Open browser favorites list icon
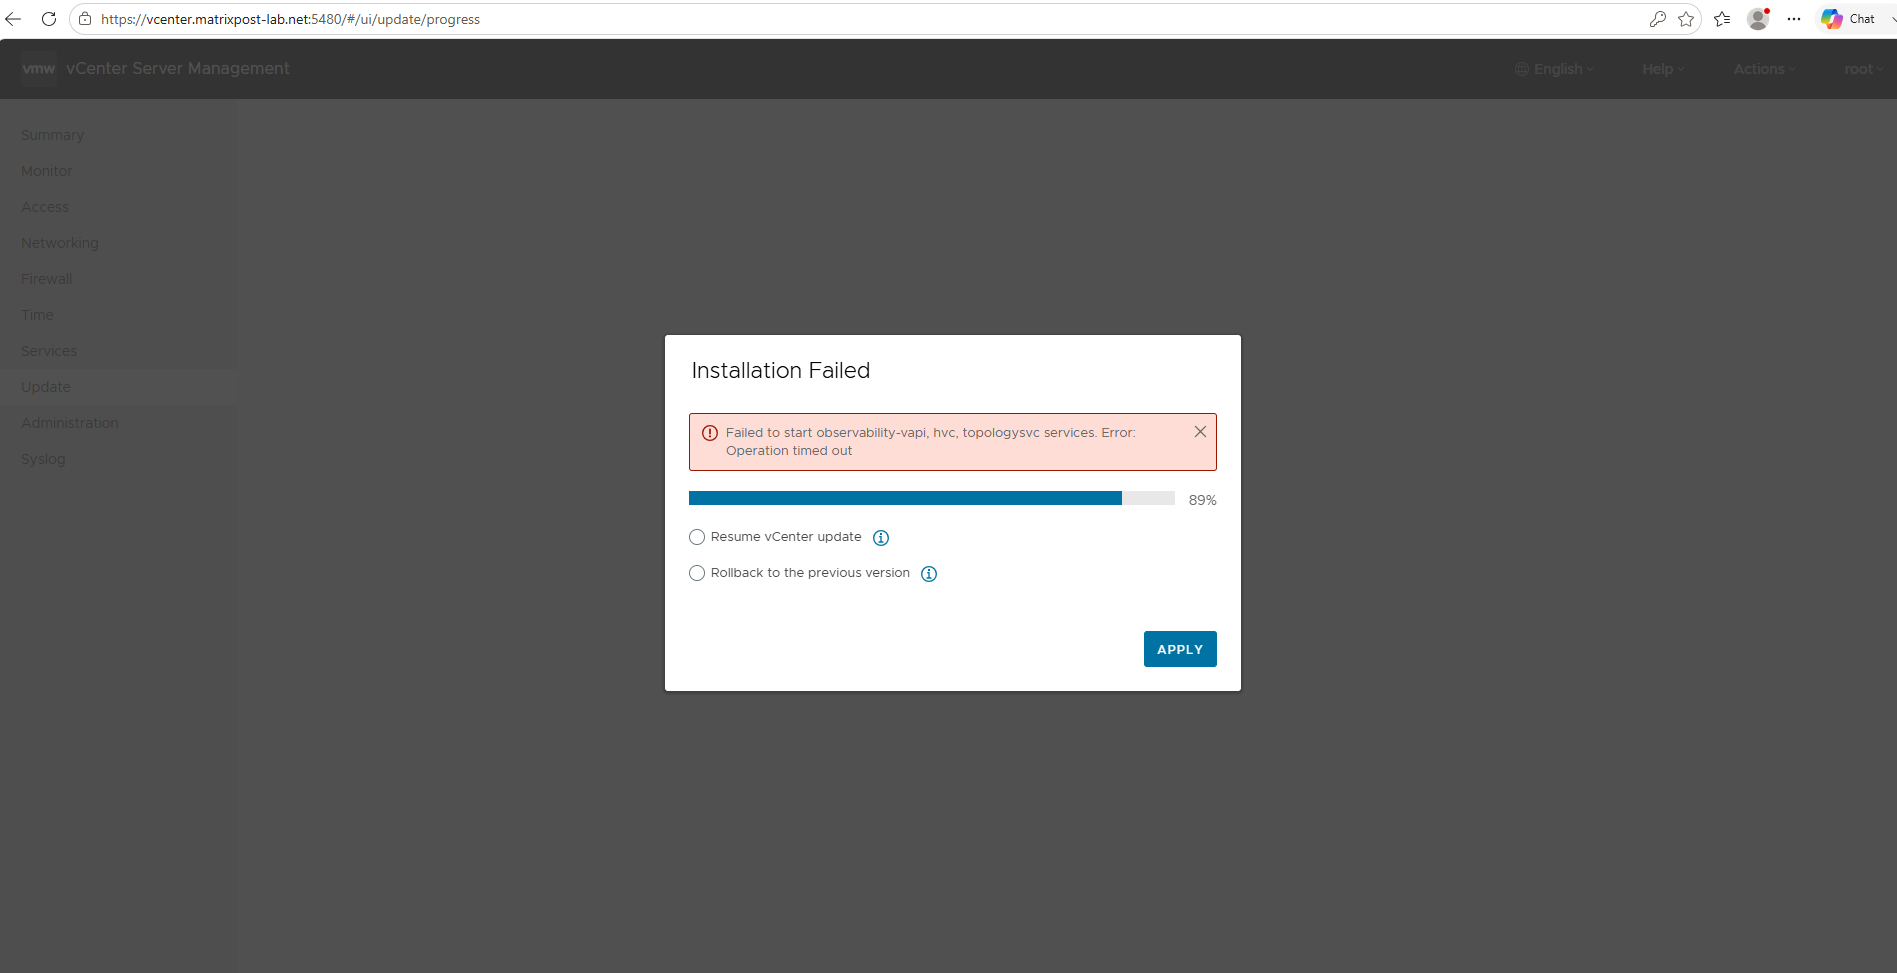The width and height of the screenshot is (1897, 973). click(1722, 19)
